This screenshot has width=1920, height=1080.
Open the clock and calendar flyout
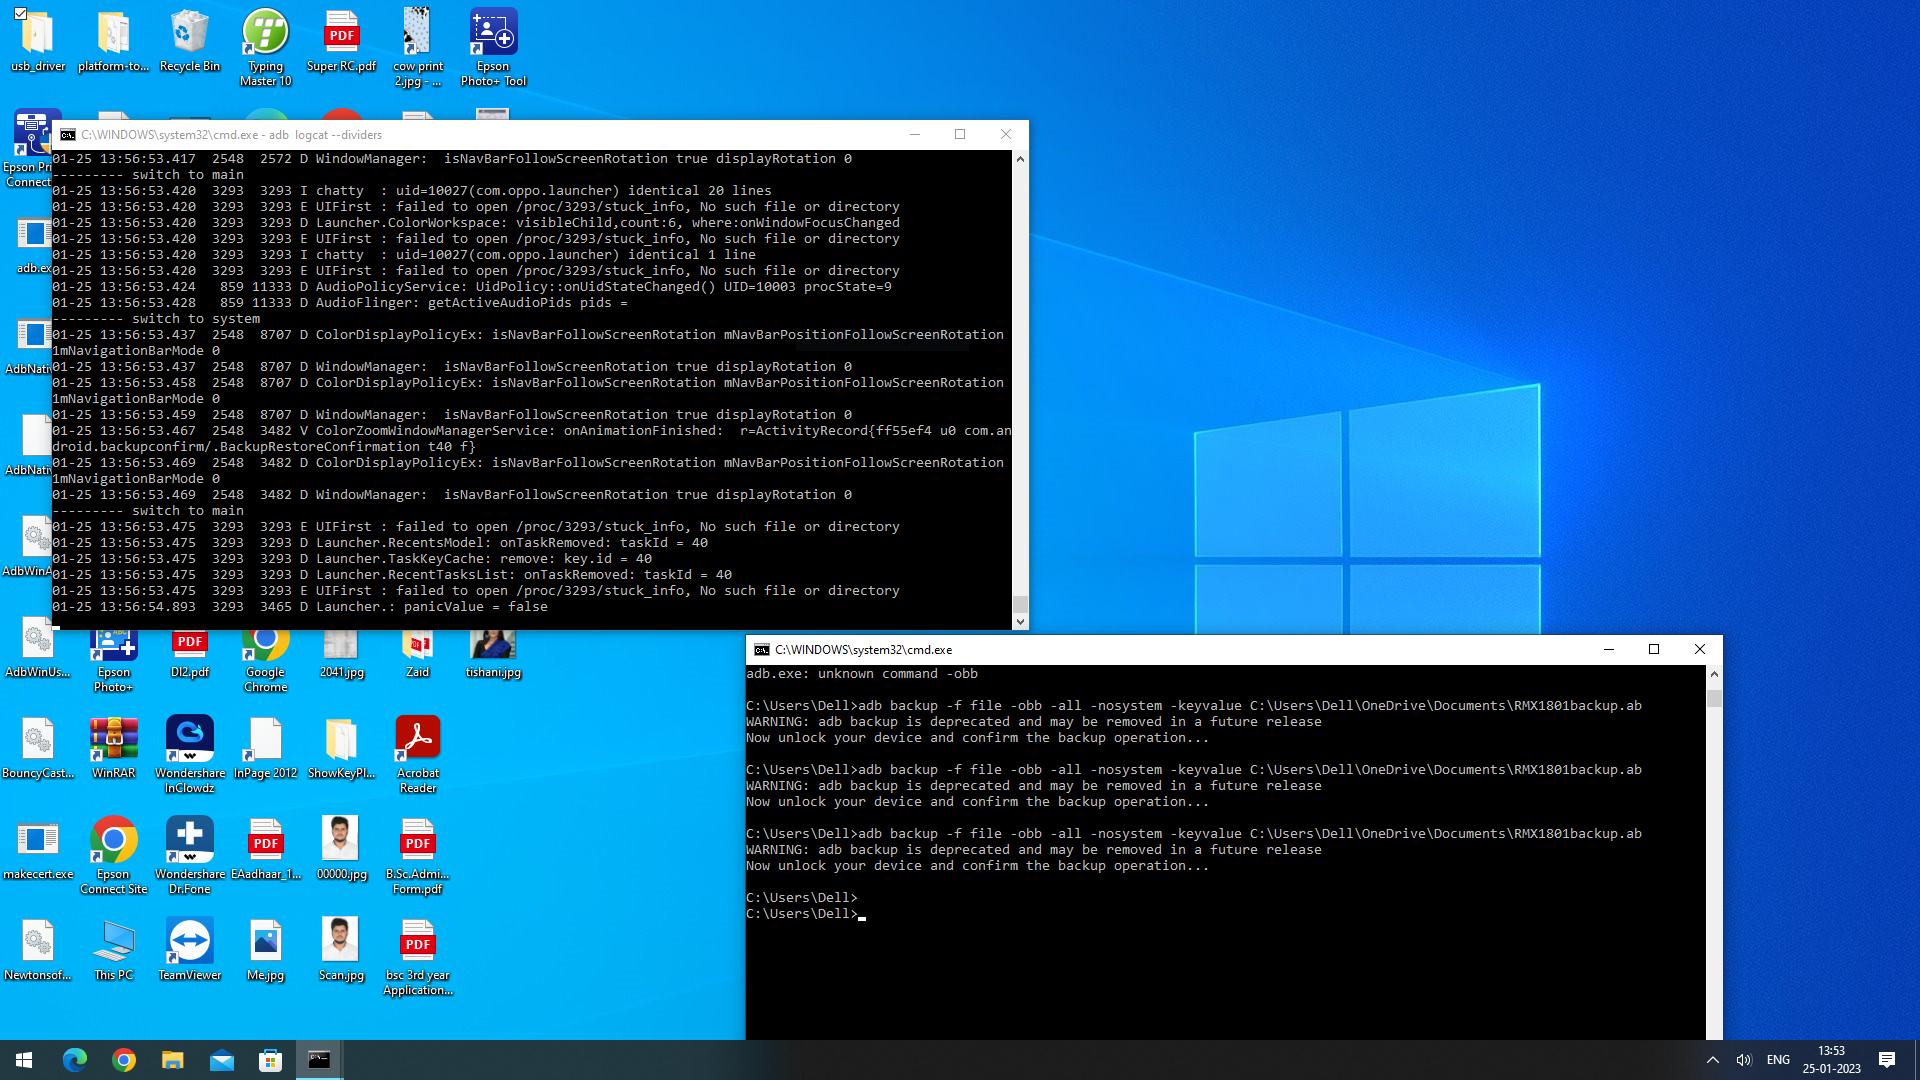pyautogui.click(x=1831, y=1060)
